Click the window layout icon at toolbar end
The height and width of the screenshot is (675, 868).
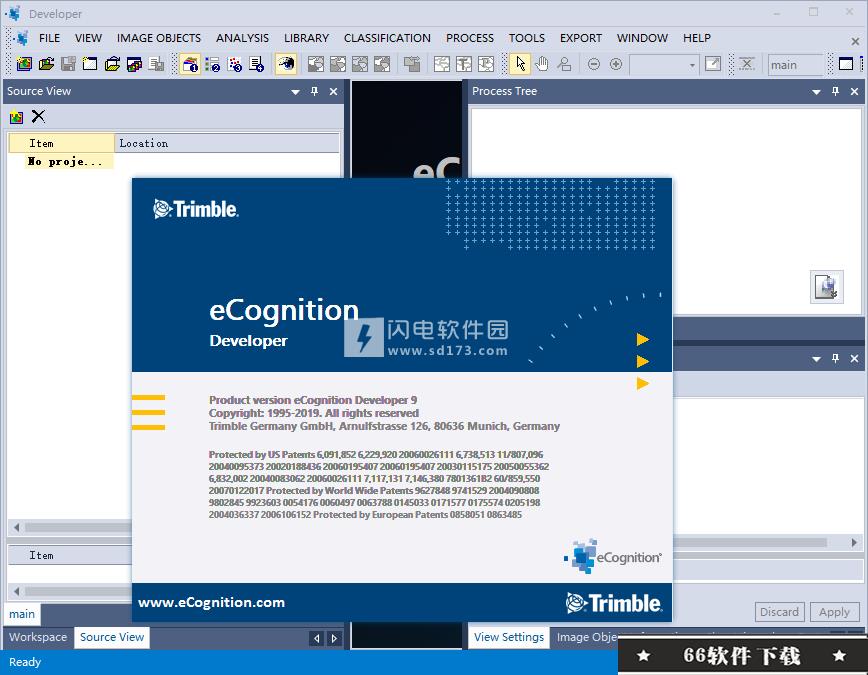(846, 64)
